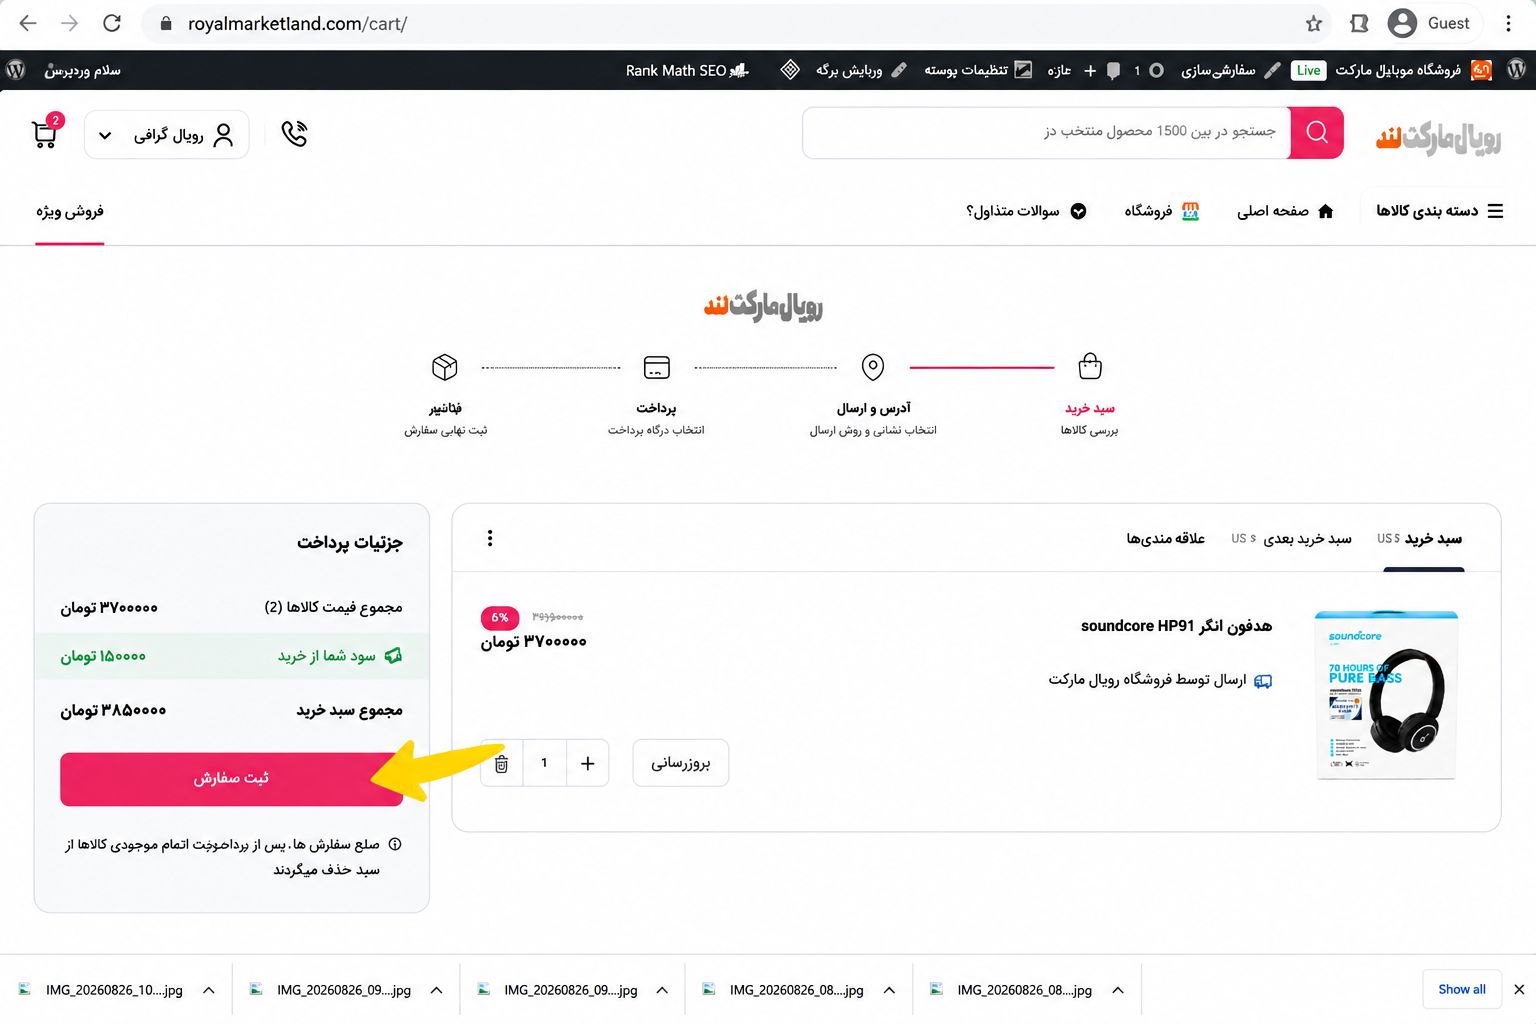Click the soundcore headphone product thumbnail

tap(1386, 695)
